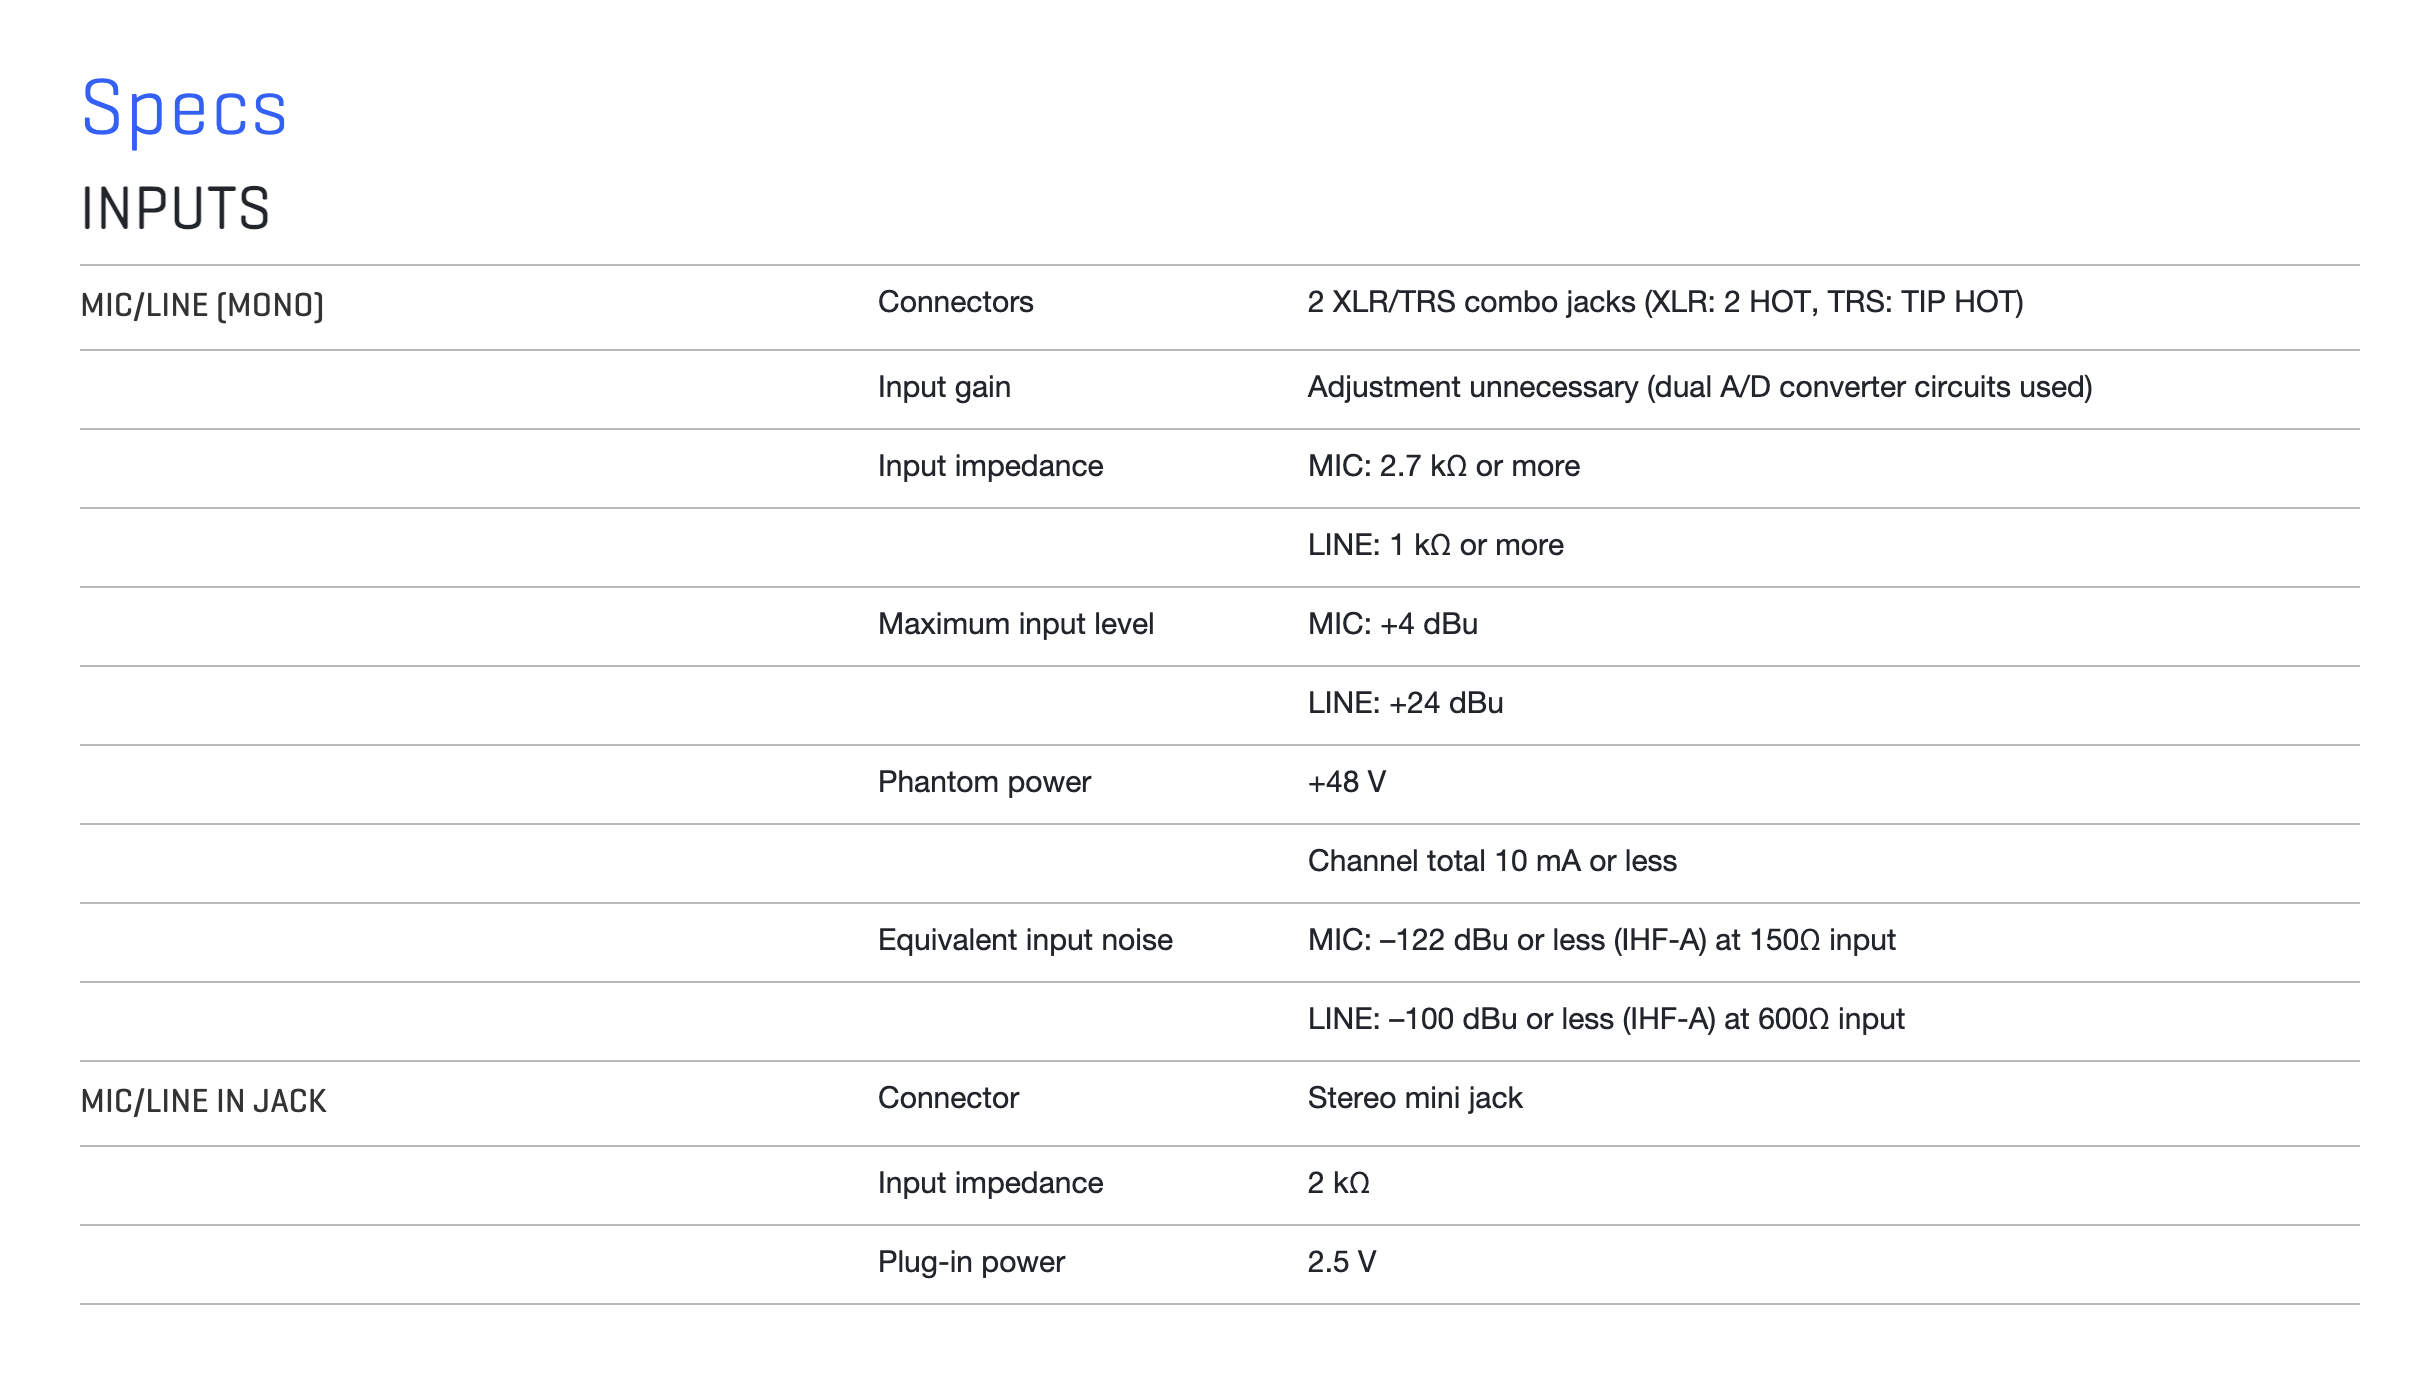This screenshot has height=1382, width=2430.
Task: Click the Connectors spec label
Action: pyautogui.click(x=955, y=302)
